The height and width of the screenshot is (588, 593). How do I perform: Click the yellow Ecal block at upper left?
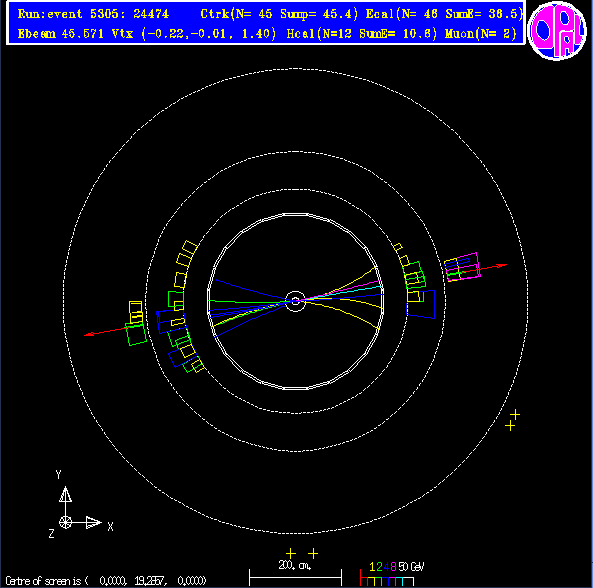(189, 248)
